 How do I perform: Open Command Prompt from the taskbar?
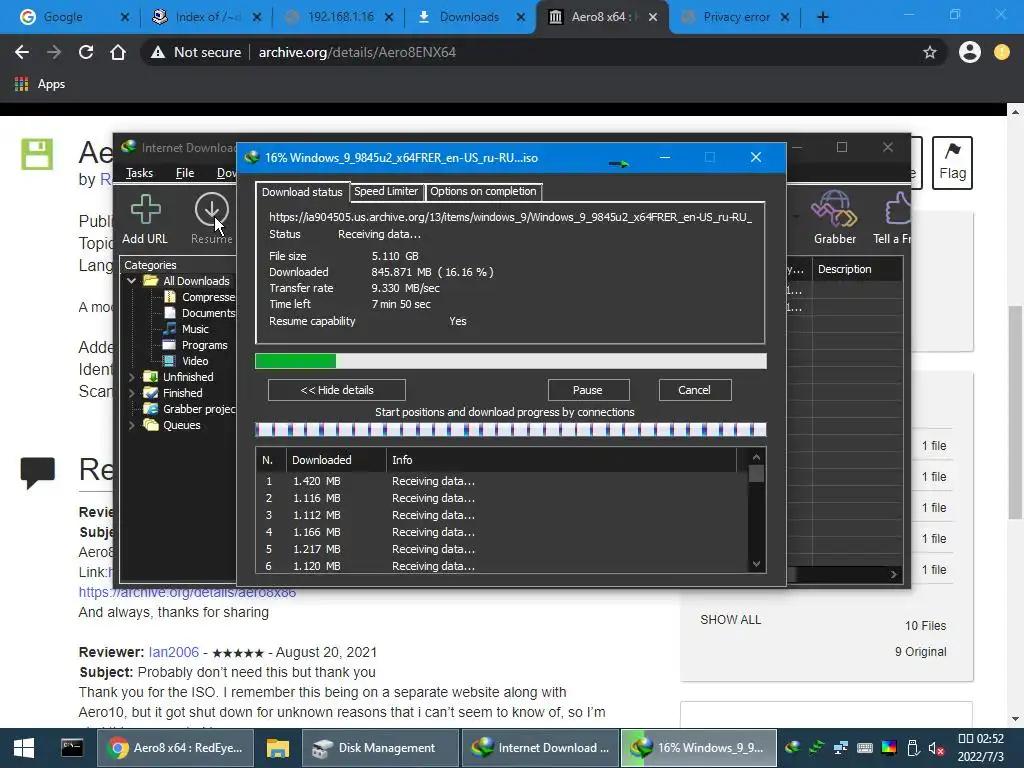coord(72,748)
